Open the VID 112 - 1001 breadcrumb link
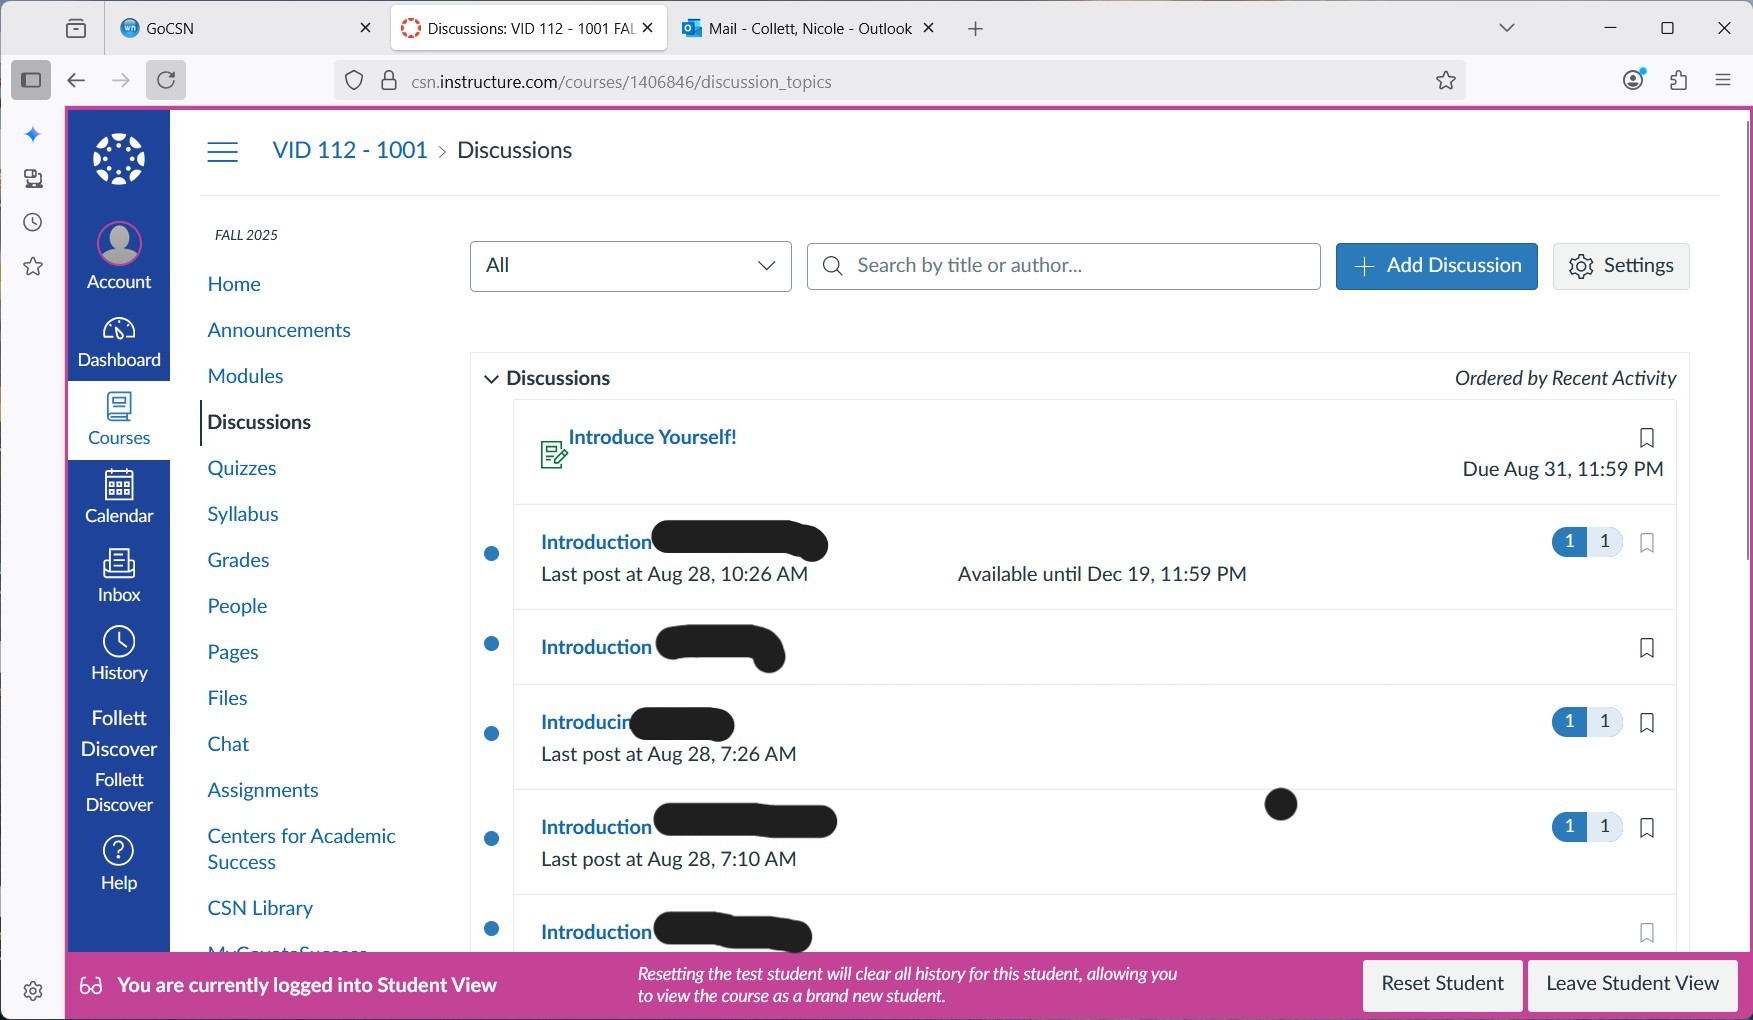This screenshot has height=1020, width=1753. point(350,150)
